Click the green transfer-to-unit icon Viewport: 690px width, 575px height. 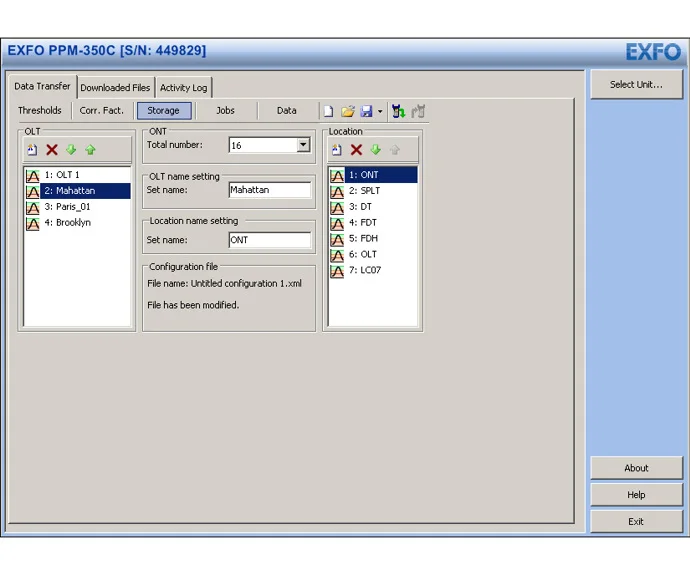[x=398, y=111]
